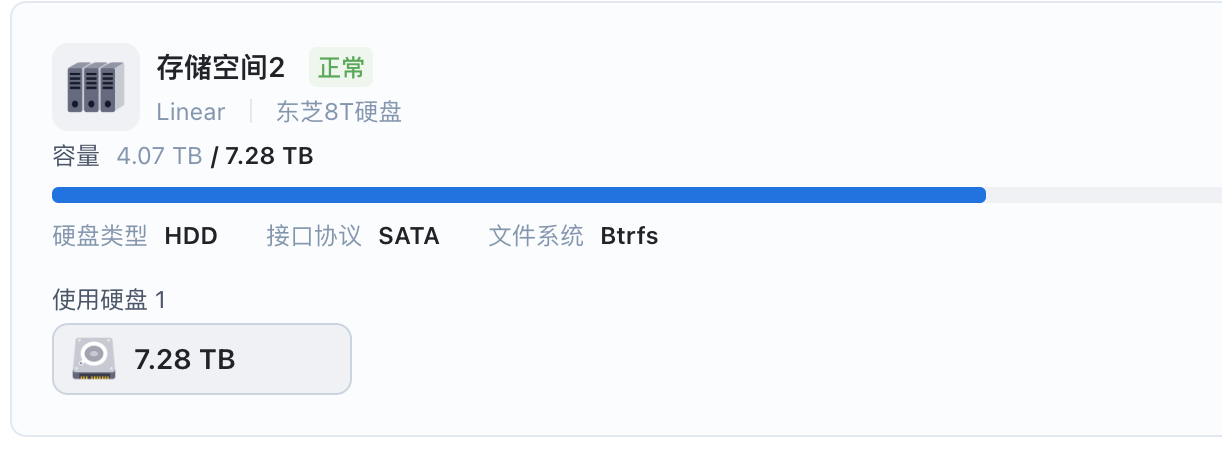Click the 接口协议 label
The width and height of the screenshot is (1222, 456).
point(314,236)
